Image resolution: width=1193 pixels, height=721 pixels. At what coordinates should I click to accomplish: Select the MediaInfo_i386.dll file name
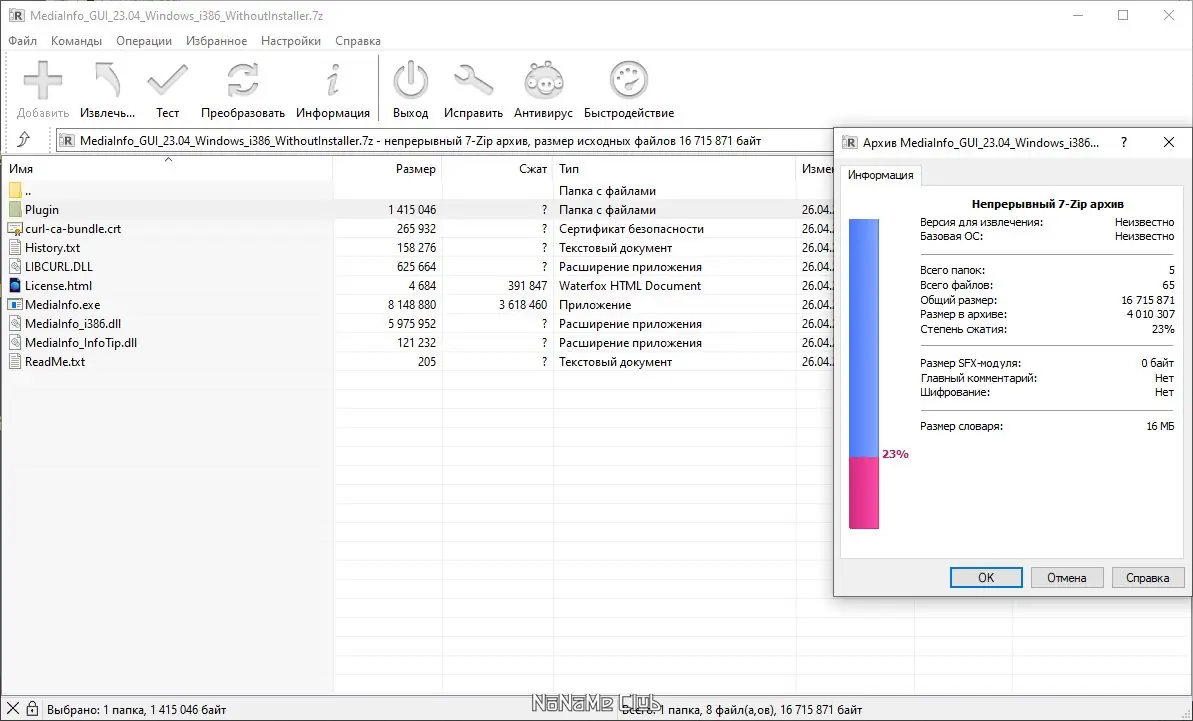[73, 323]
